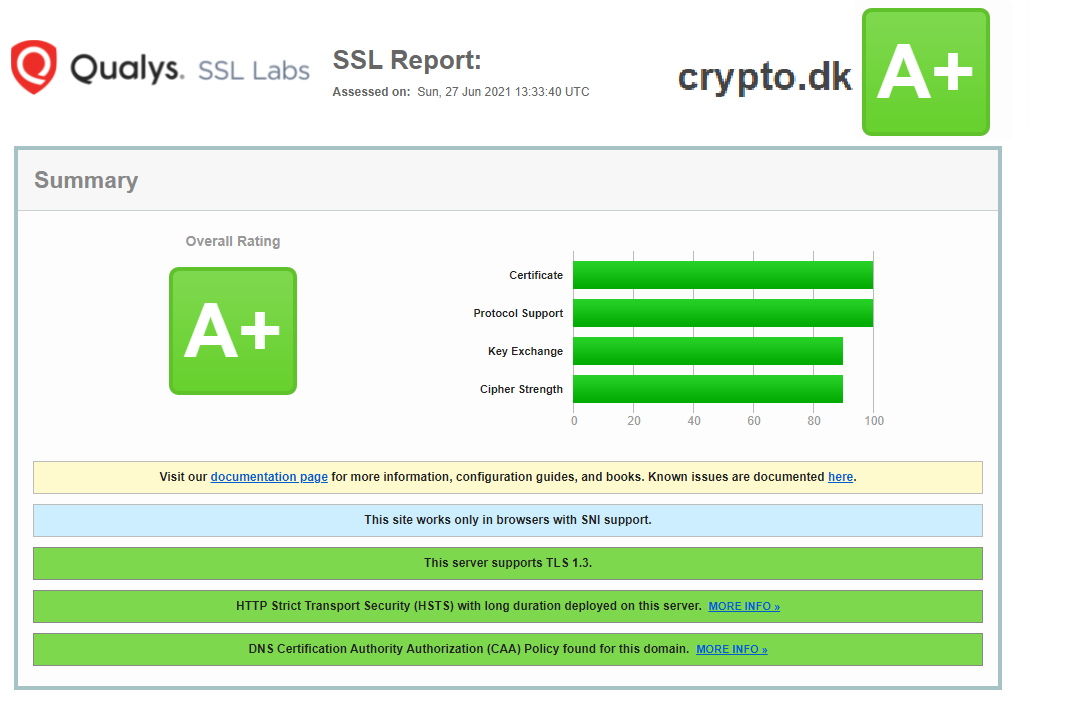Click the assessed date Sun, 27 Jun 2021

pyautogui.click(x=503, y=92)
